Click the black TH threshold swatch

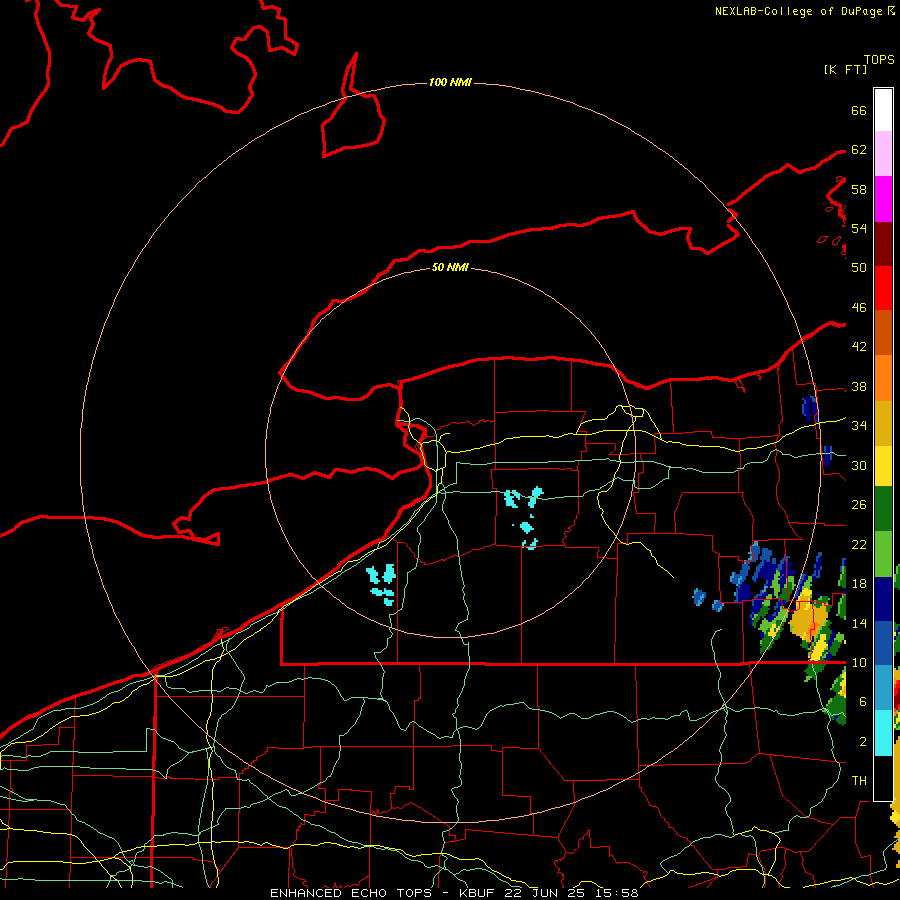[x=883, y=778]
